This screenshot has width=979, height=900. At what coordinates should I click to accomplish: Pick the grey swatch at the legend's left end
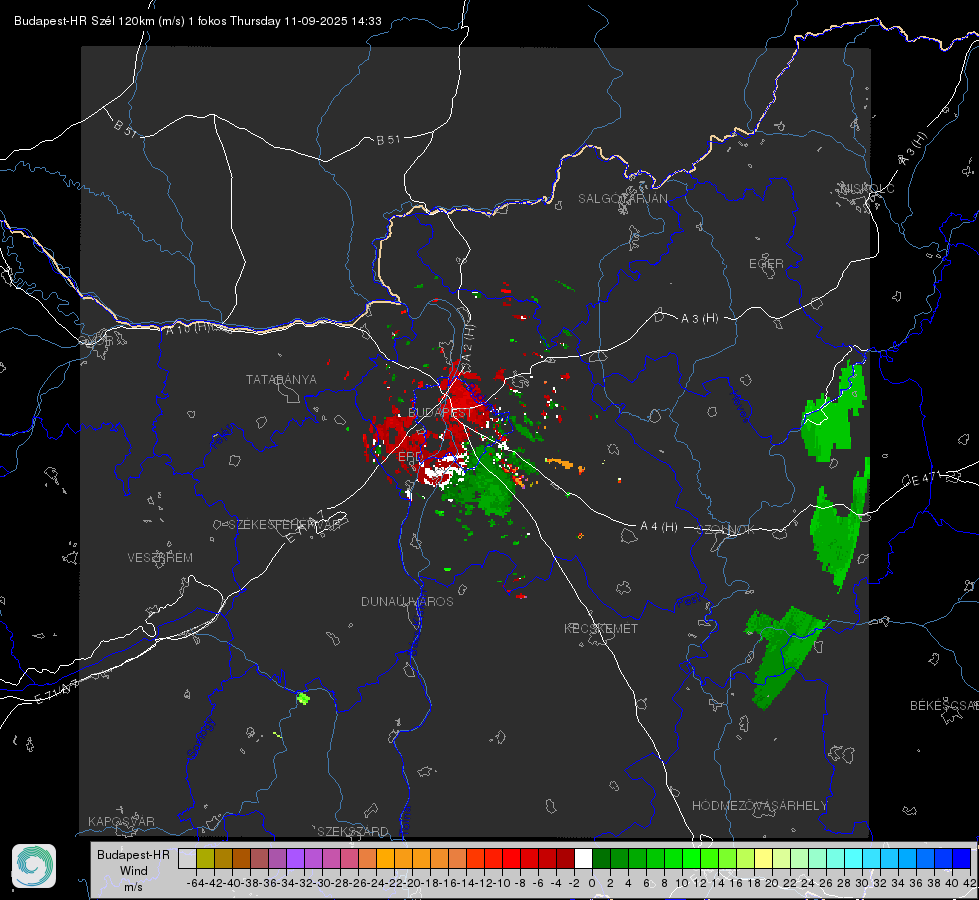187,858
